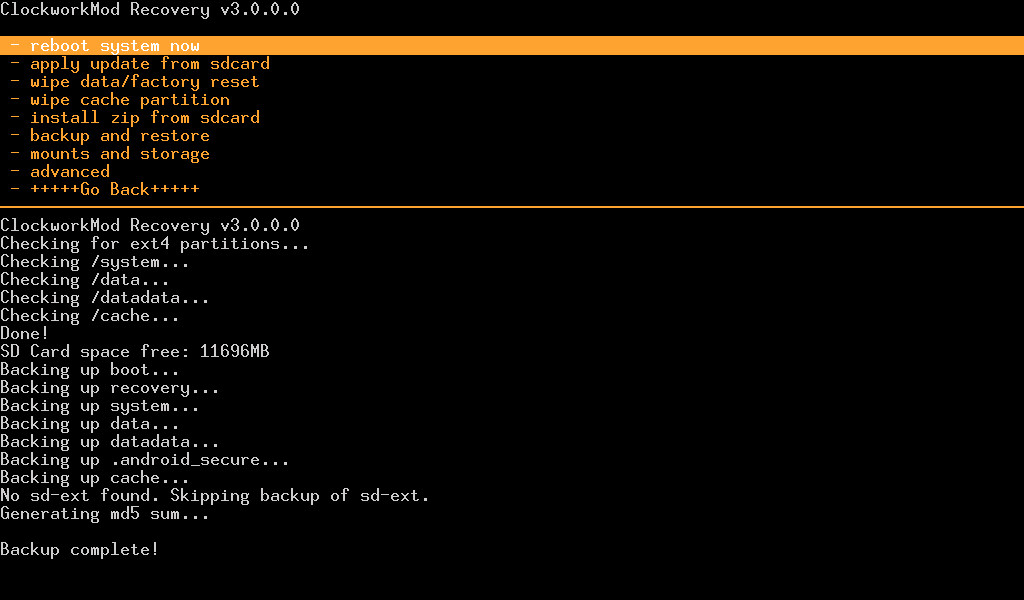Screen dimensions: 1024x600
Task: Open "install zip from sdcard" menu
Action: coord(135,118)
